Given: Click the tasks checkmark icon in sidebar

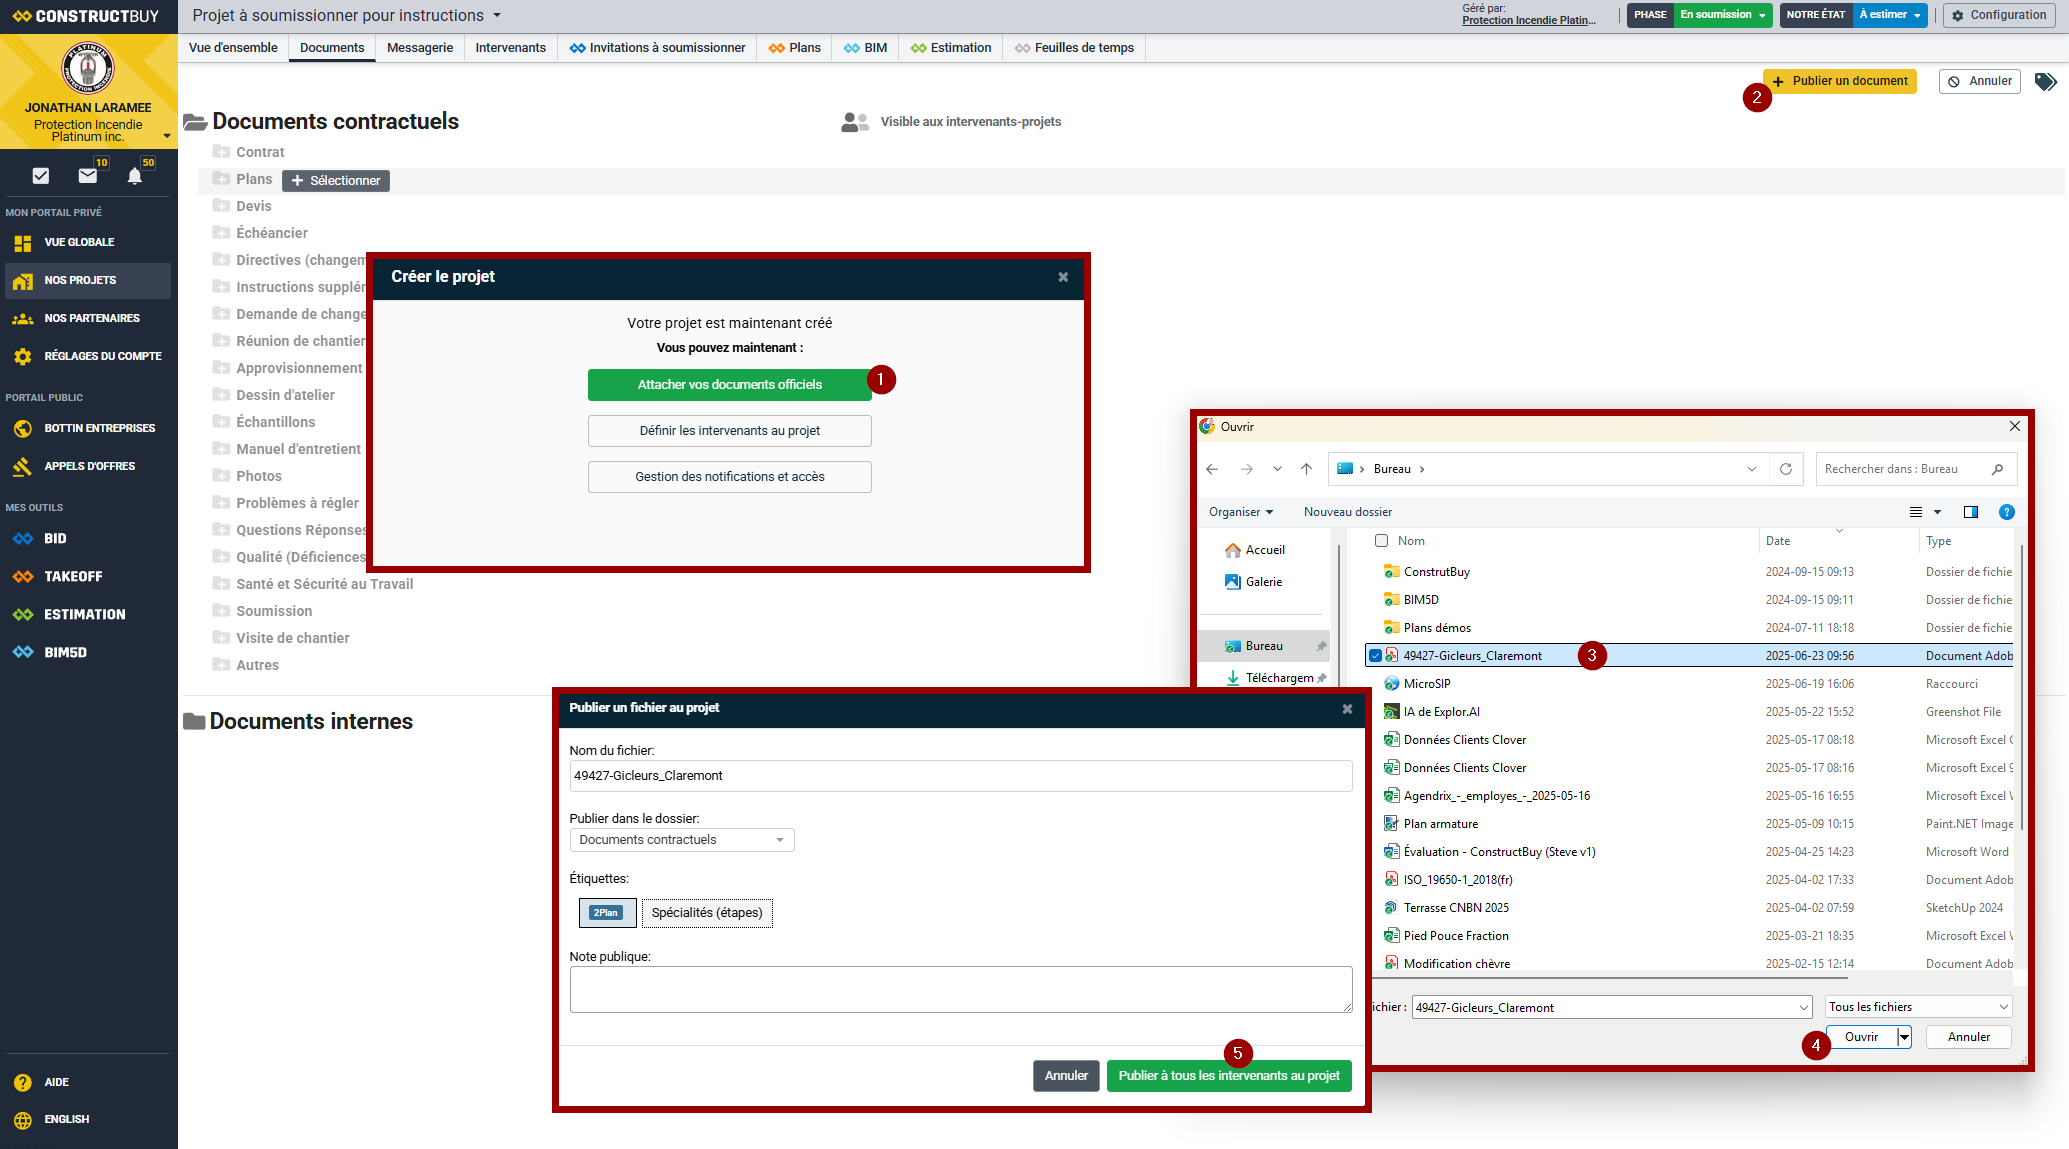Looking at the screenshot, I should [x=41, y=176].
